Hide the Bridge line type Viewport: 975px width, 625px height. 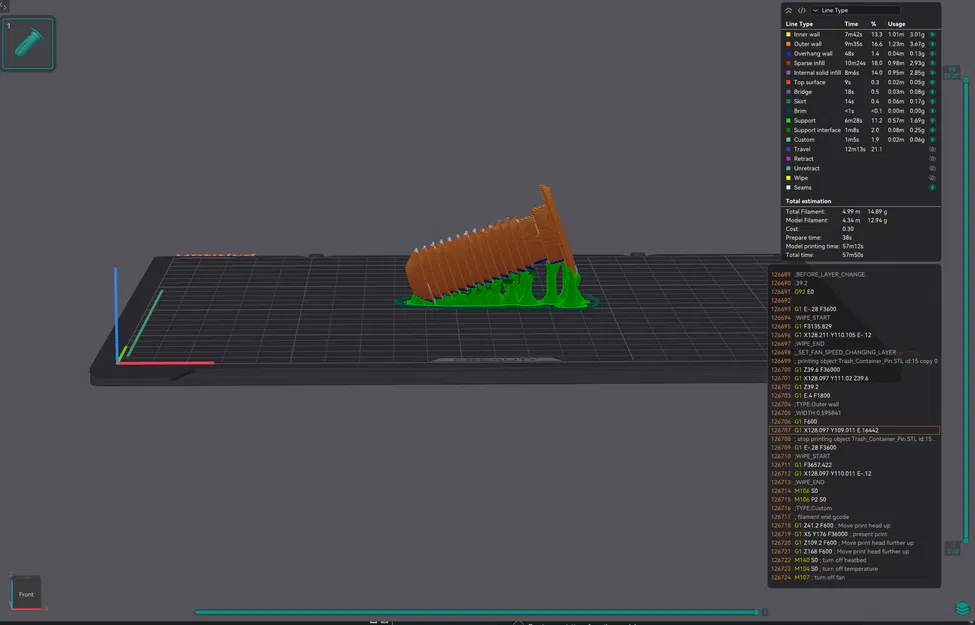pos(932,92)
